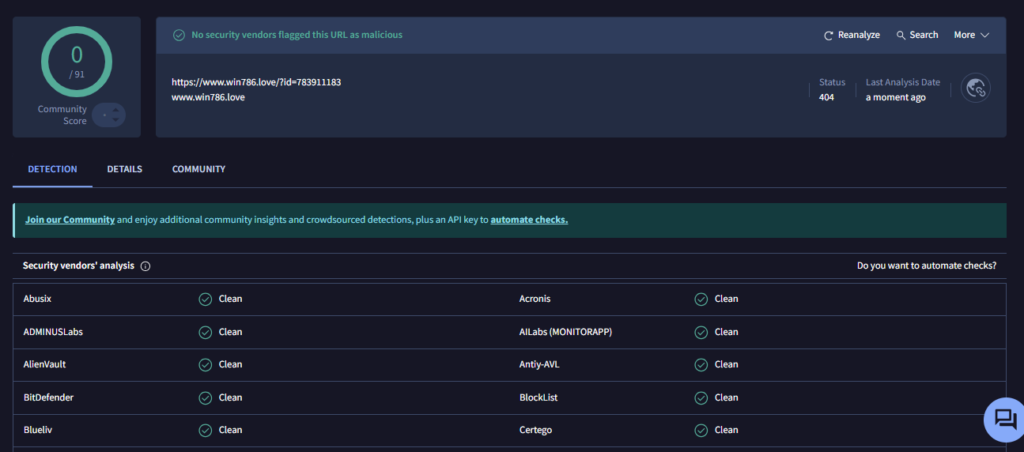
Task: Click the Acronis clean checkmark icon
Action: point(701,299)
